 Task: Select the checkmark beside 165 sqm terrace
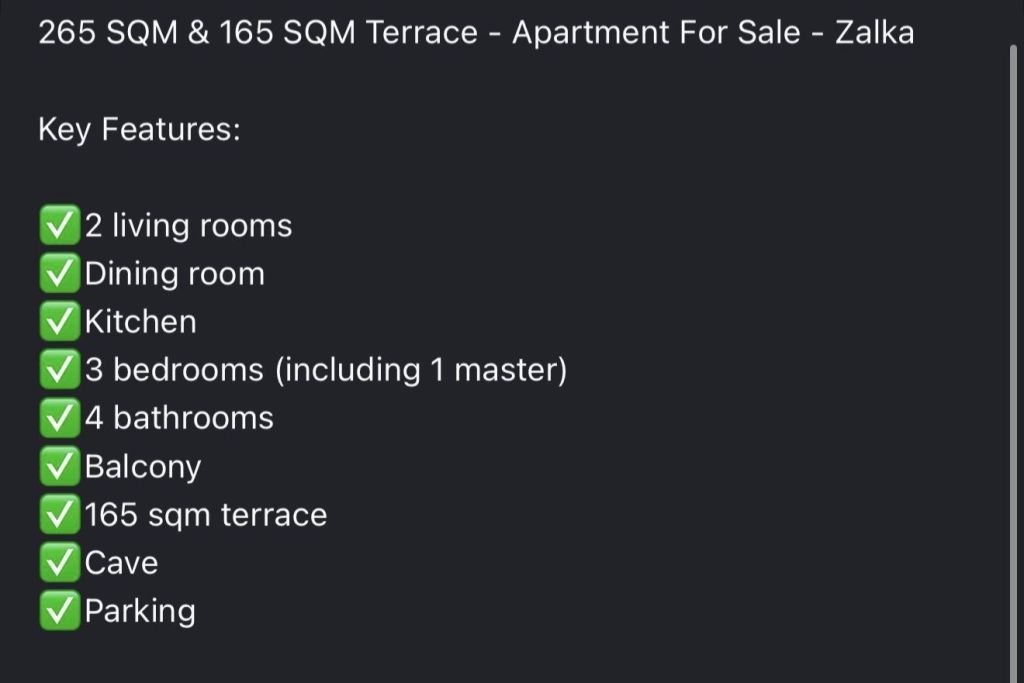(59, 514)
